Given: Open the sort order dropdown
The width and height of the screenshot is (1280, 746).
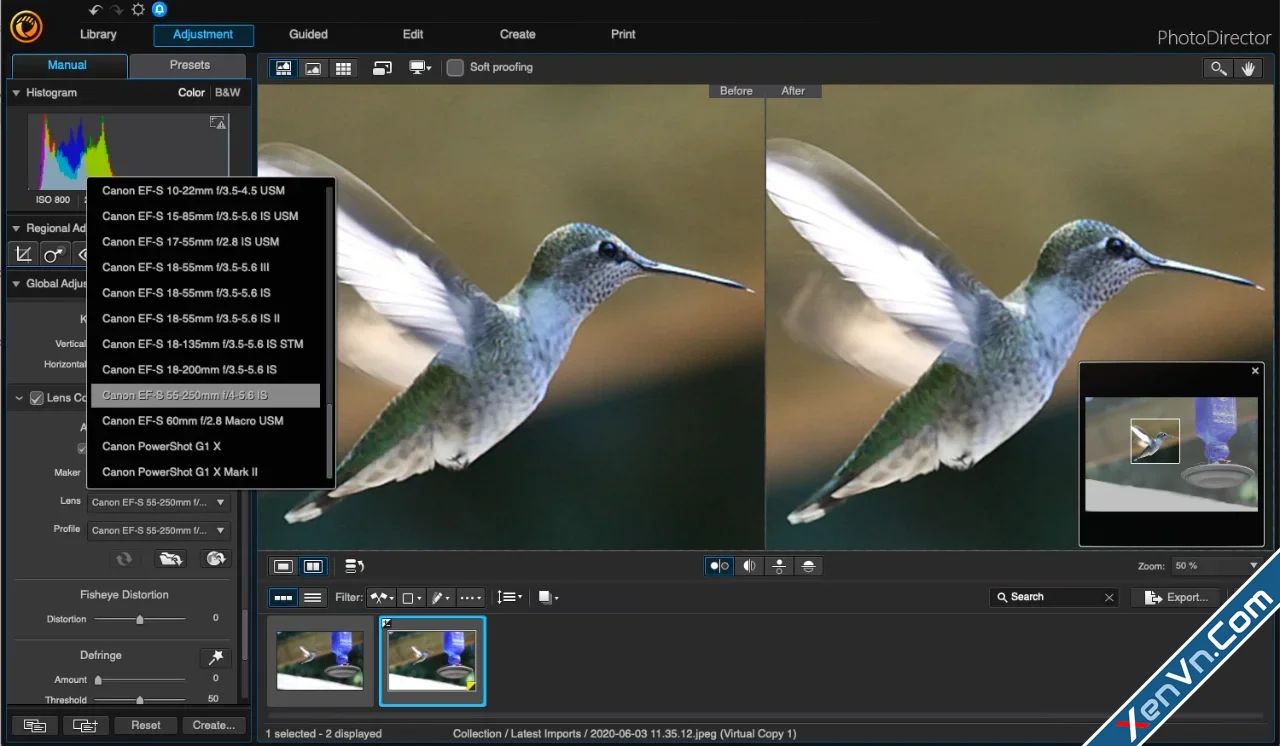Looking at the screenshot, I should coord(510,597).
